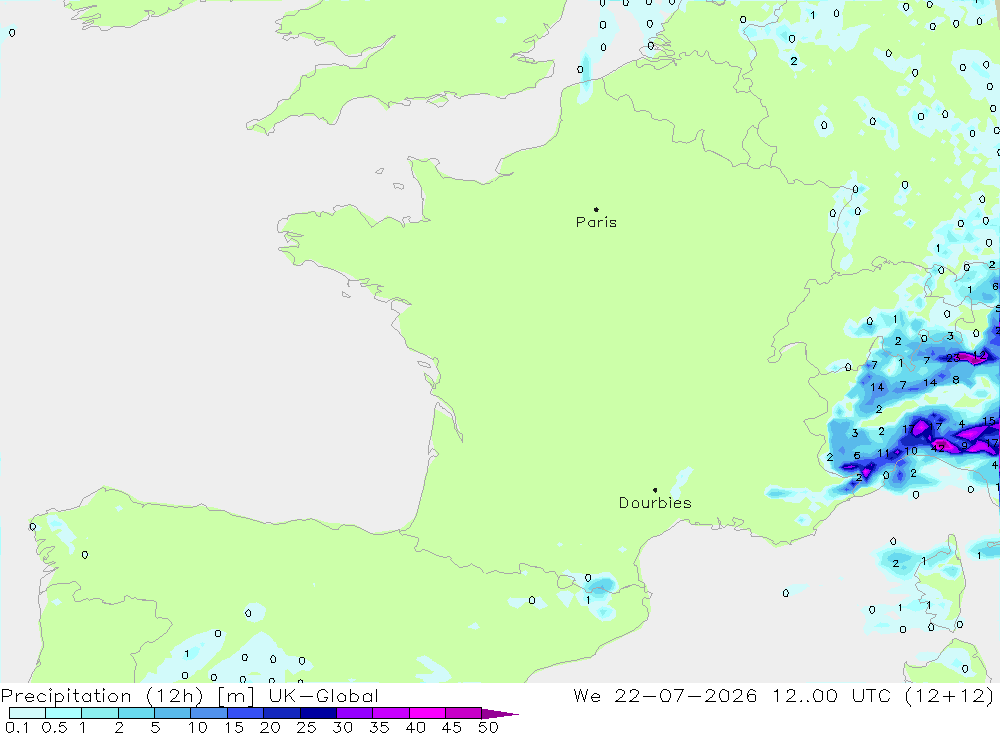This screenshot has width=1000, height=733.
Task: Click the forecast date 22-07-2026 text
Action: (x=686, y=696)
